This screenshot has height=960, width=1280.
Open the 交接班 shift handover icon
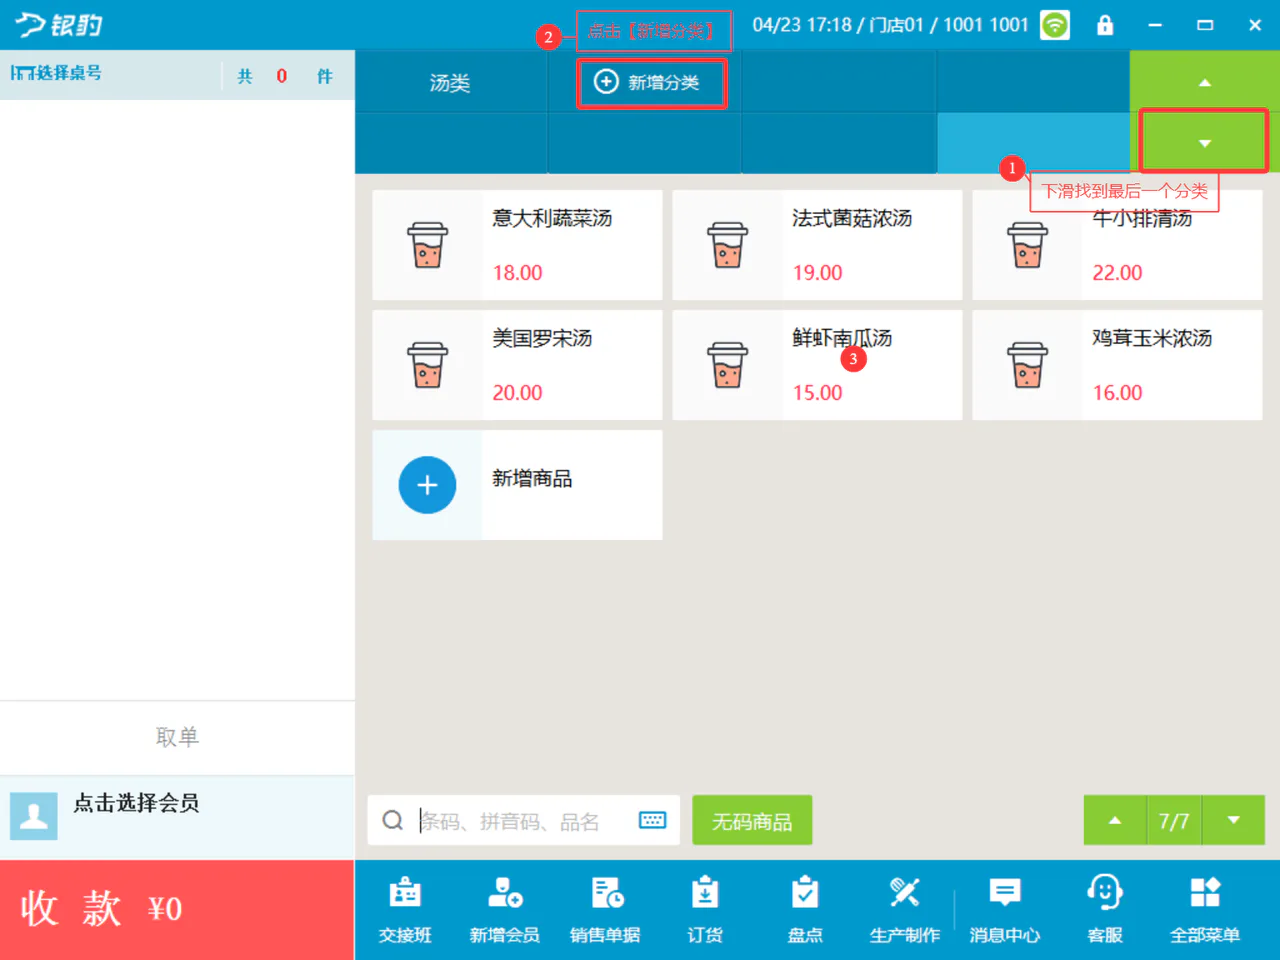(x=405, y=910)
